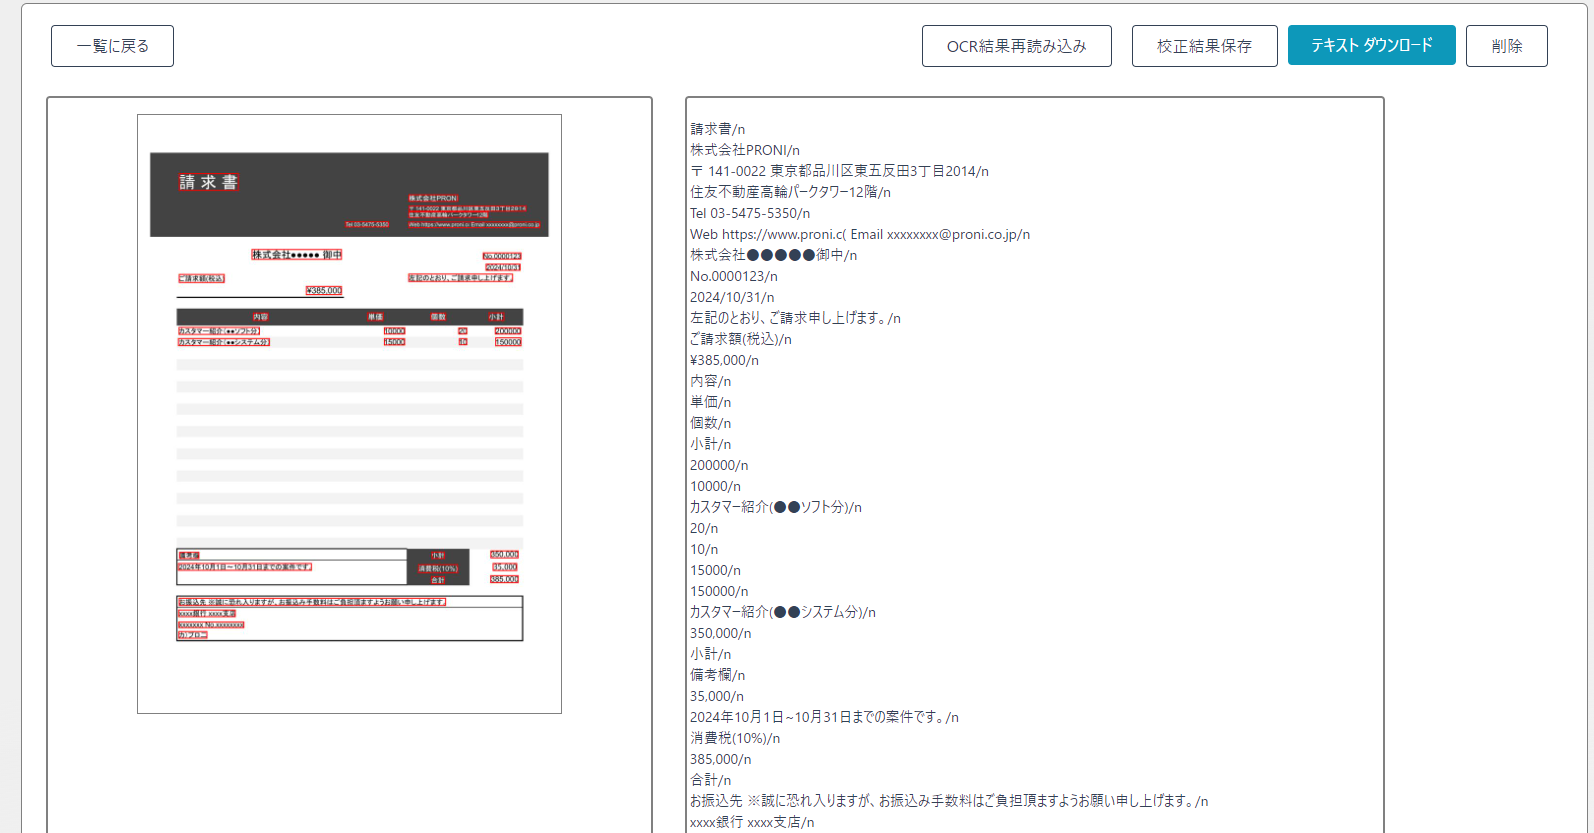The image size is (1594, 833).
Task: Download text via テキスト ダウンロード button
Action: [x=1371, y=45]
